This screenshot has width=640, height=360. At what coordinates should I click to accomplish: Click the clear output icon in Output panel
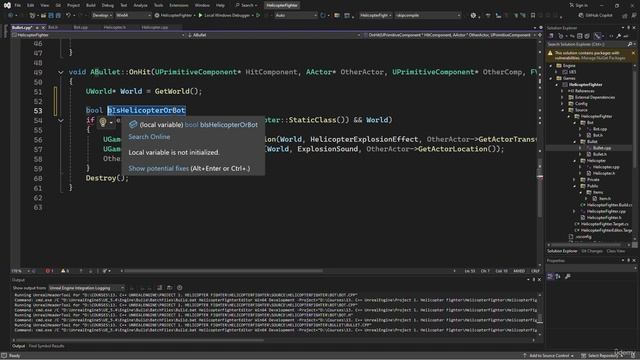(160, 288)
